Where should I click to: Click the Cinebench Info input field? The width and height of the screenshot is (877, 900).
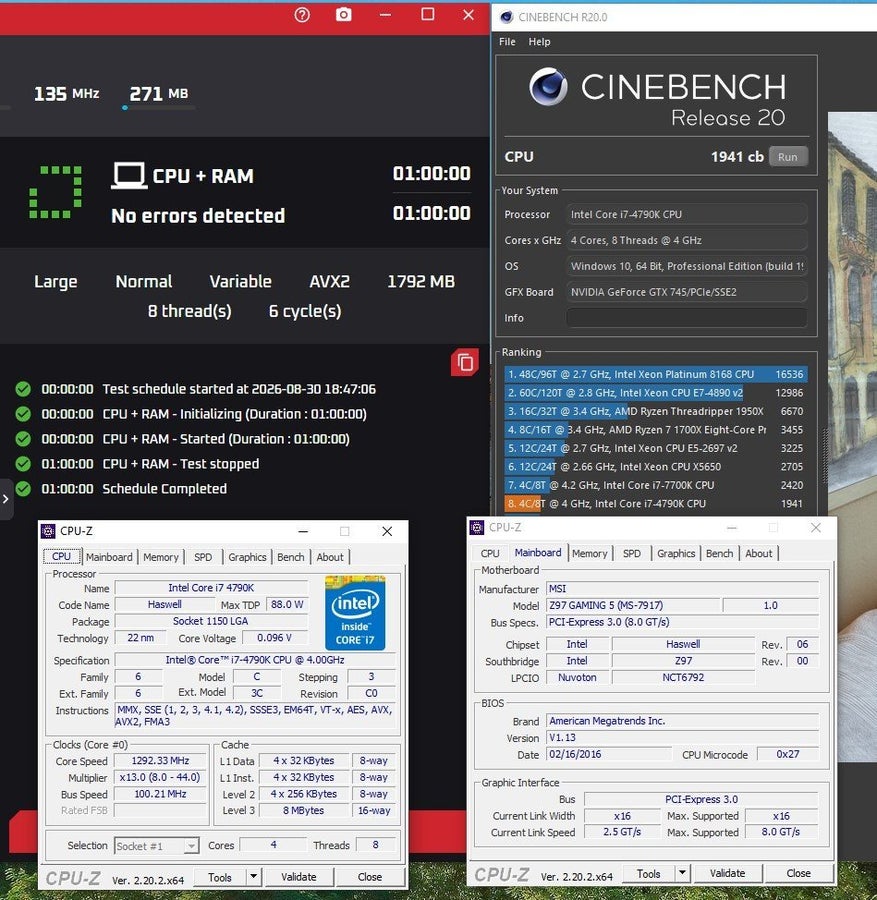(686, 317)
